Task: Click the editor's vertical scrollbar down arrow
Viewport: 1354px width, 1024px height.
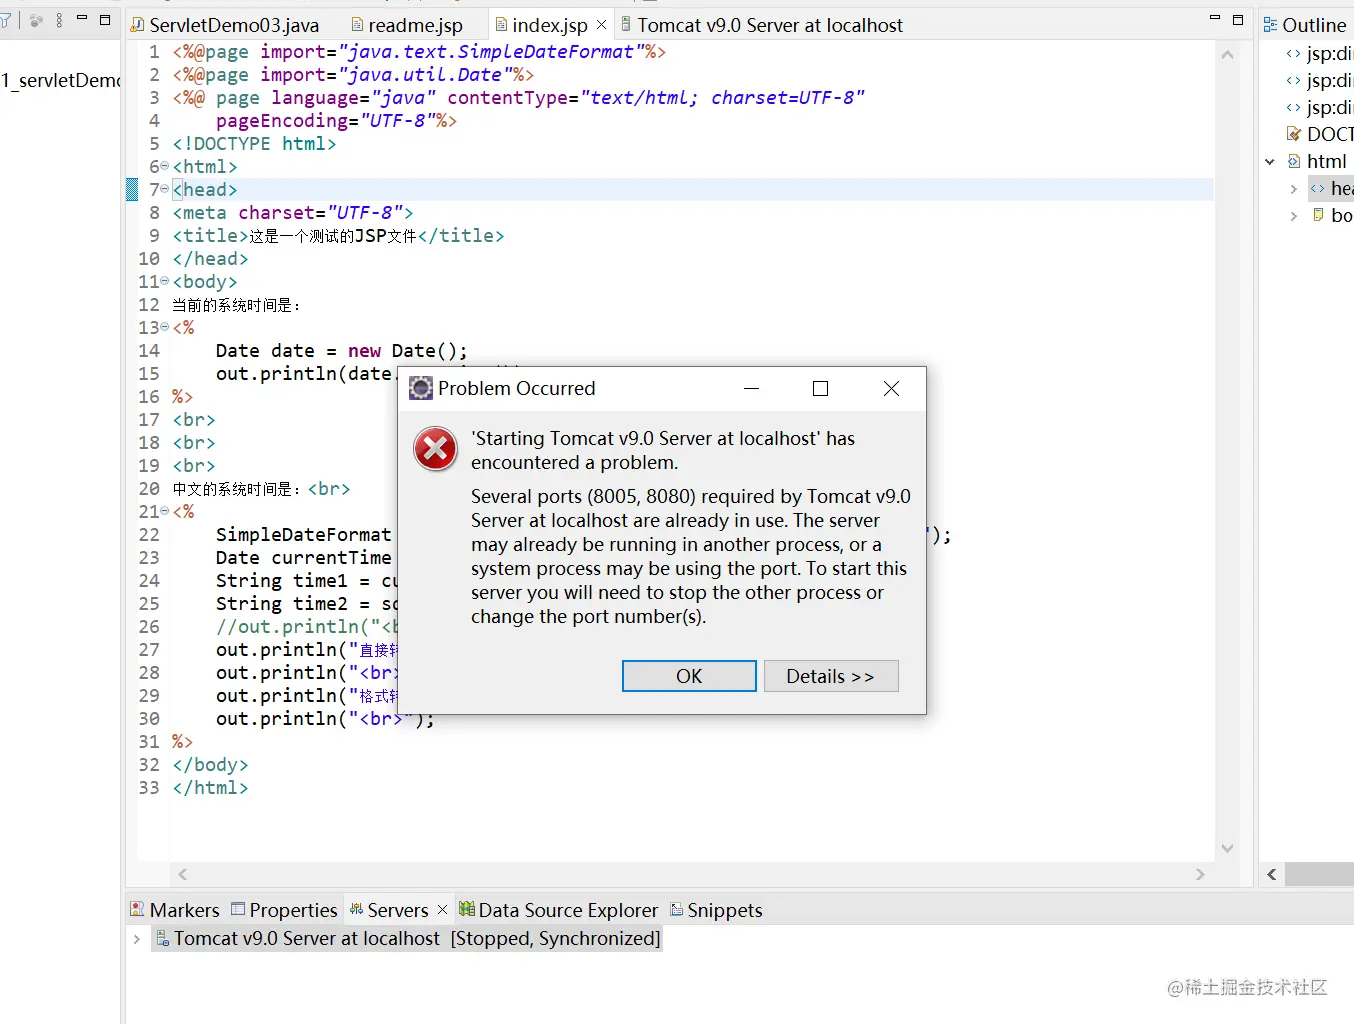Action: point(1228,848)
